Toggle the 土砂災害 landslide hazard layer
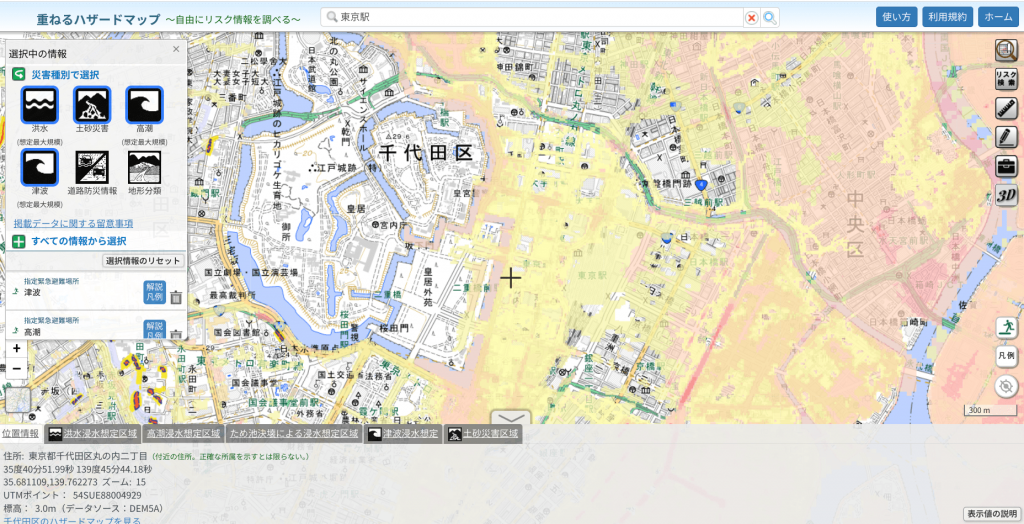 [92, 105]
